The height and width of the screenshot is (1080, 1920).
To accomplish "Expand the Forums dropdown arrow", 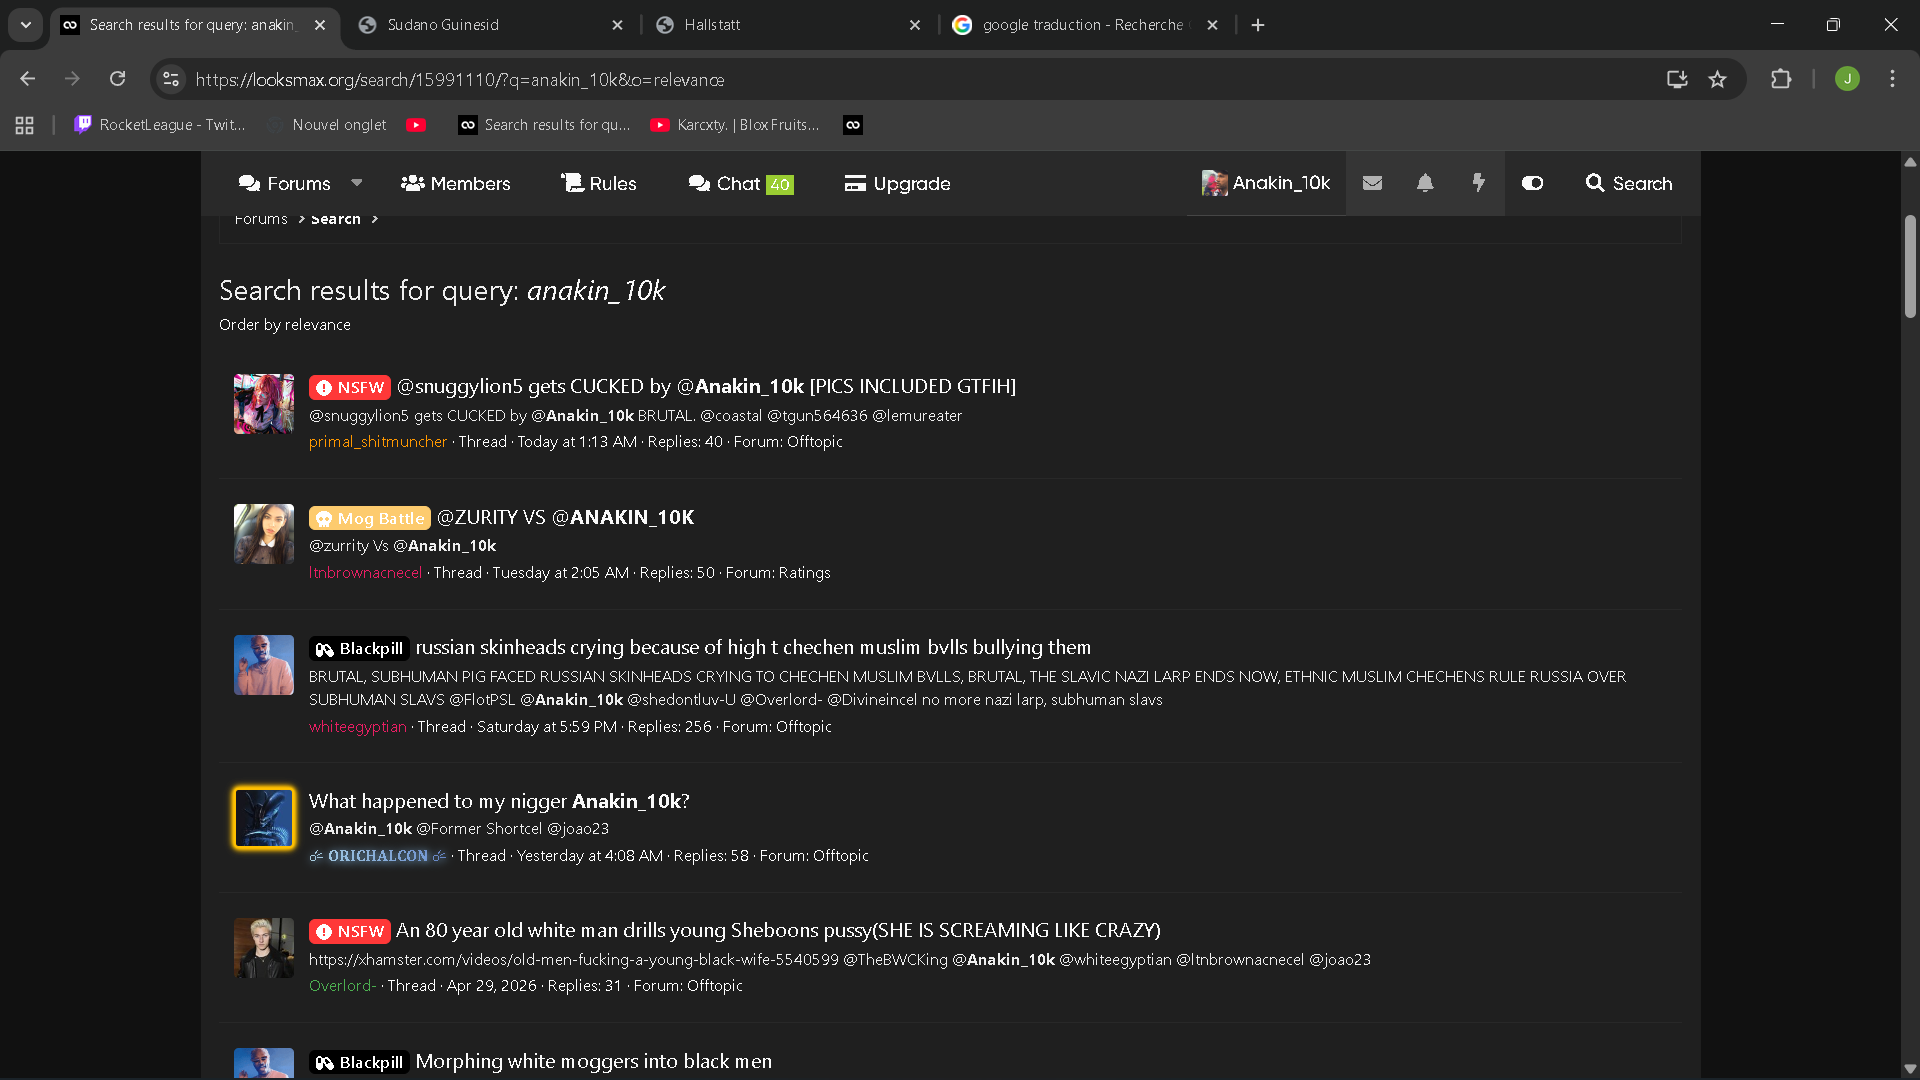I will pos(357,183).
